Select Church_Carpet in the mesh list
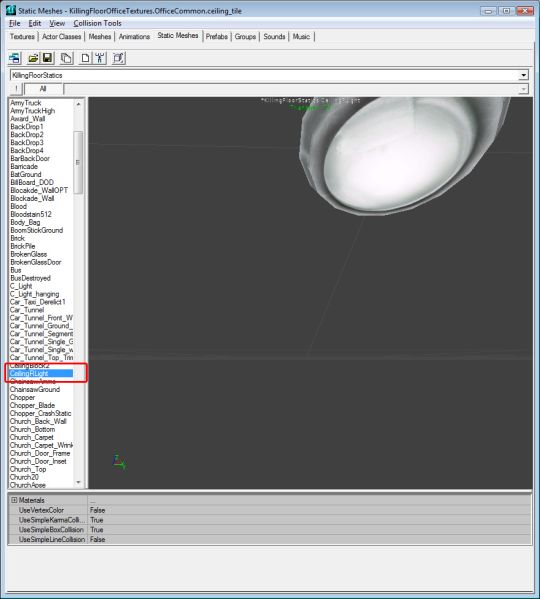540x599 pixels. [31, 437]
